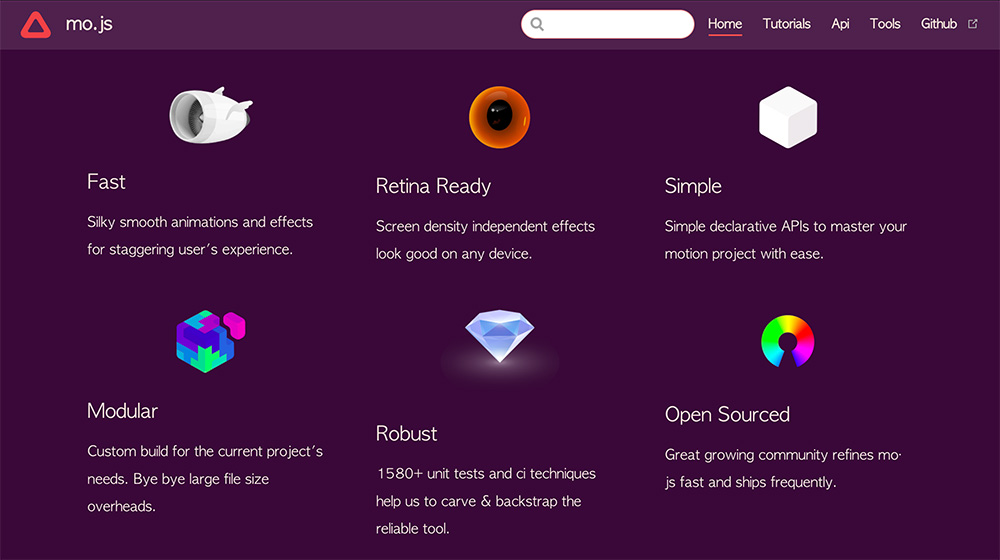Click the Simple heading
This screenshot has width=1000, height=560.
coord(693,186)
